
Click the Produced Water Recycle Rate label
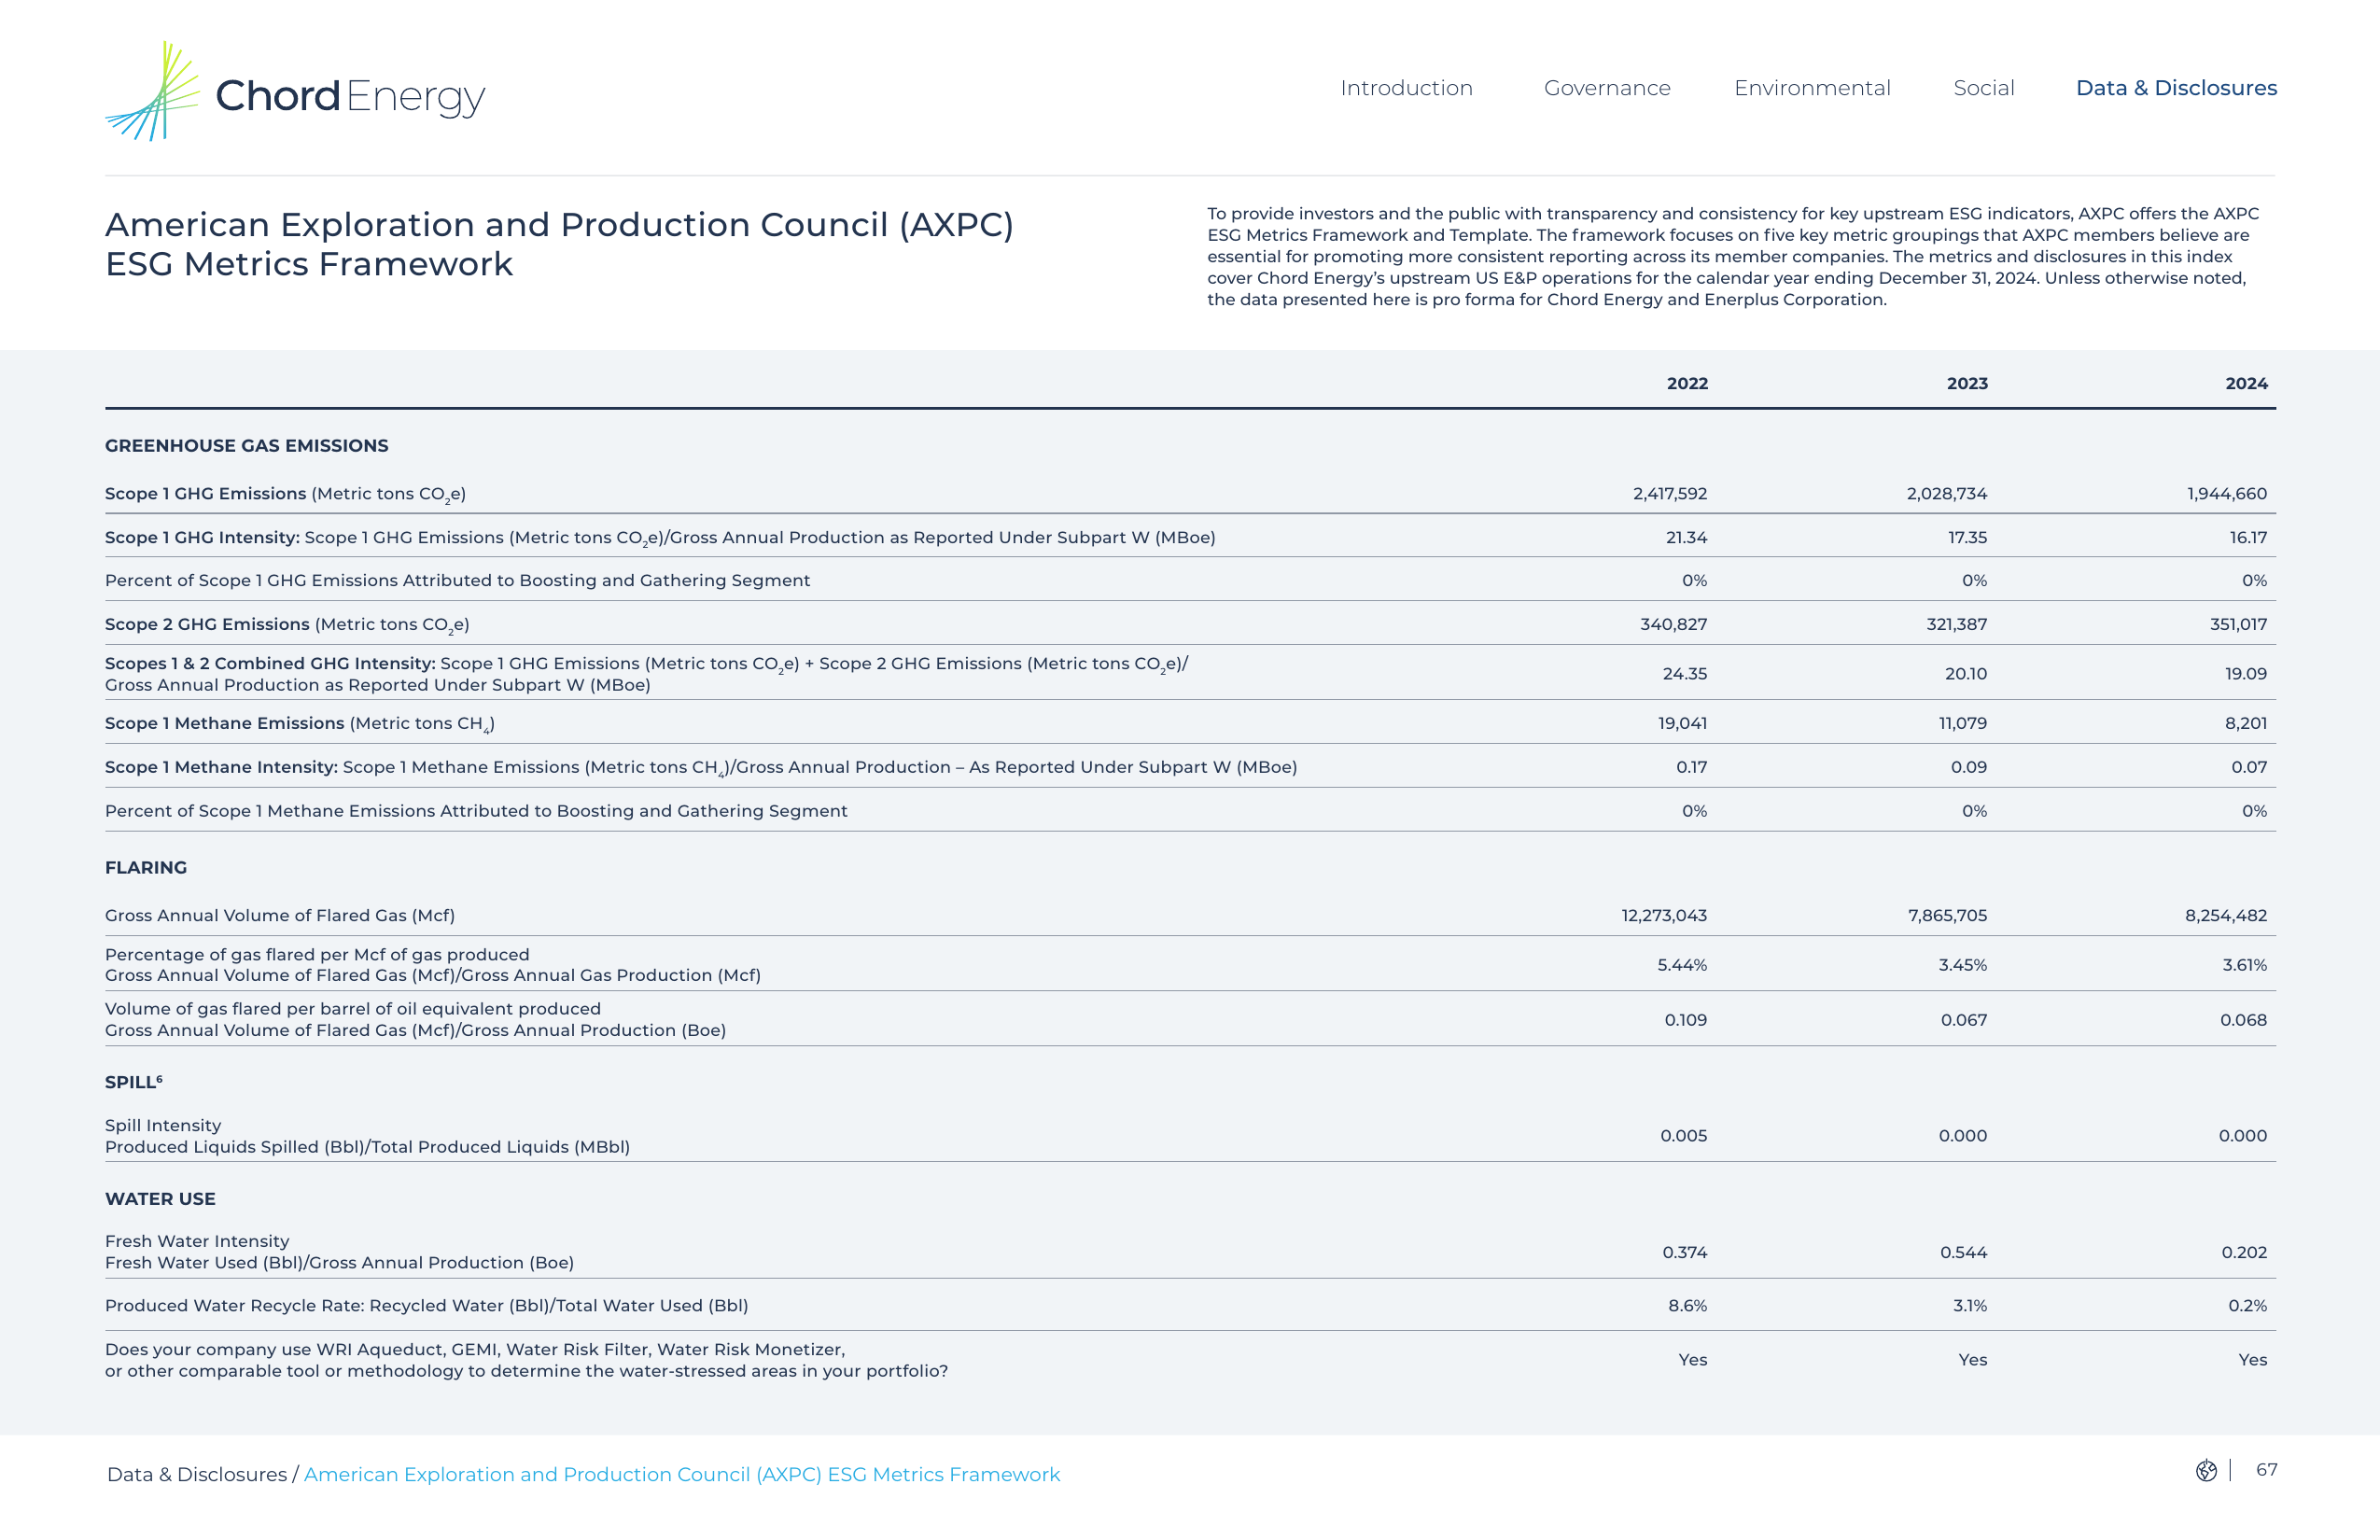click(427, 1306)
